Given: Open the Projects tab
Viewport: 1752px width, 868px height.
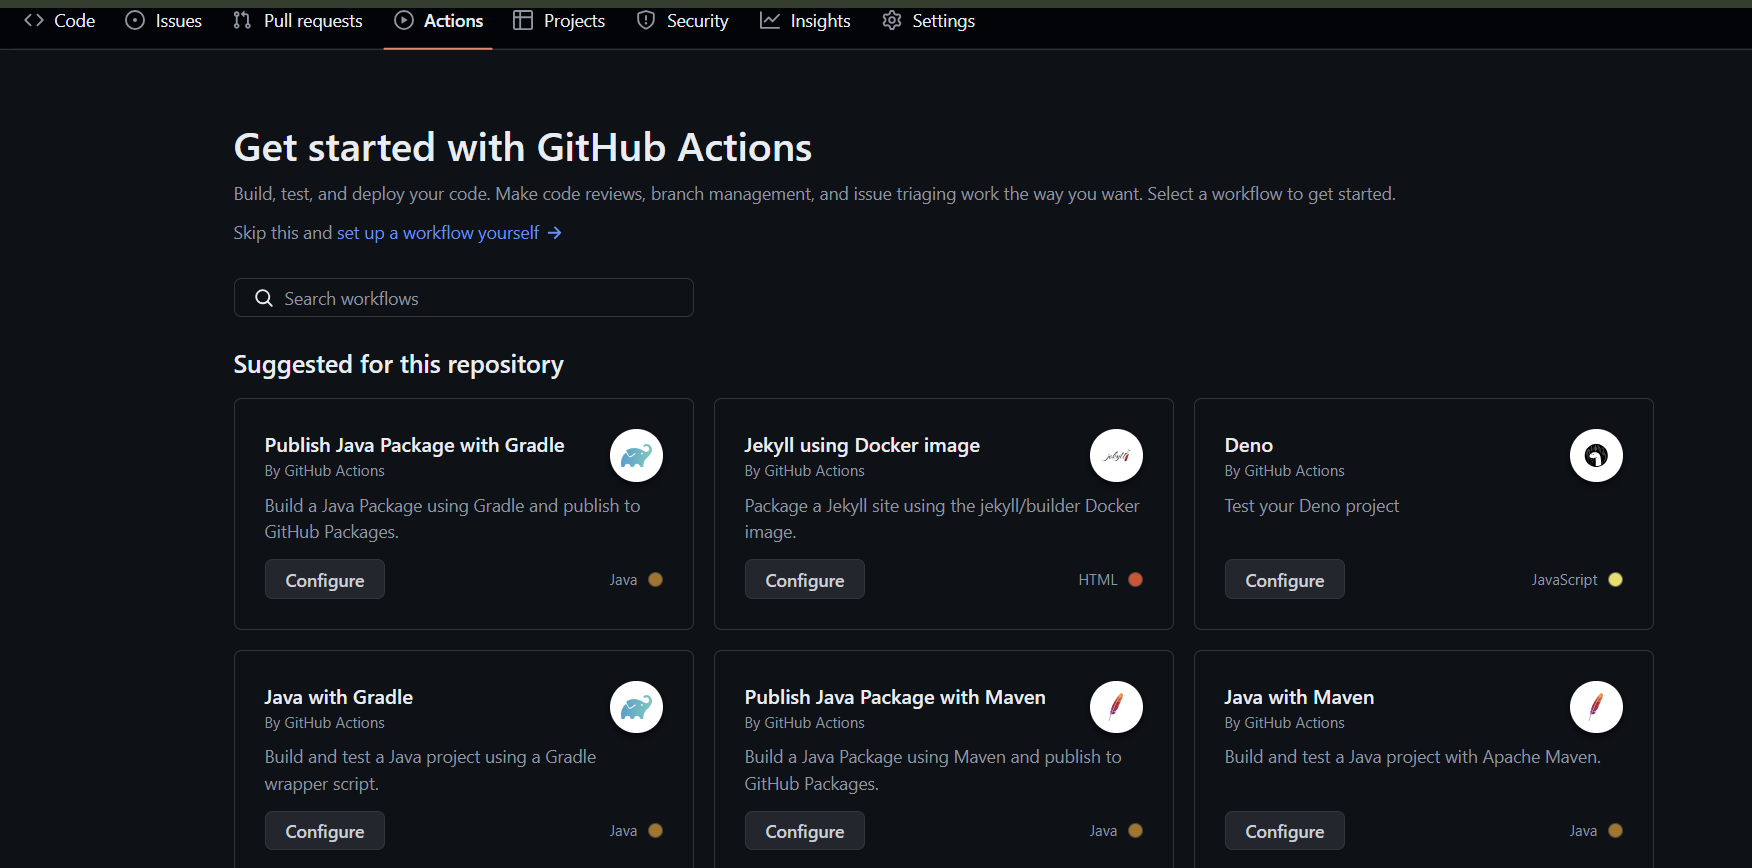Looking at the screenshot, I should (x=559, y=21).
